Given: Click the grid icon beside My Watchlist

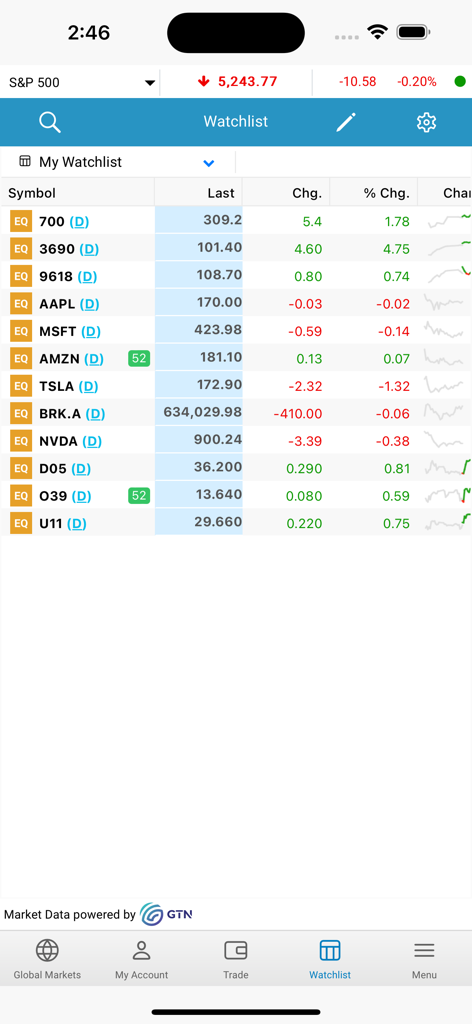Looking at the screenshot, I should 25,161.
